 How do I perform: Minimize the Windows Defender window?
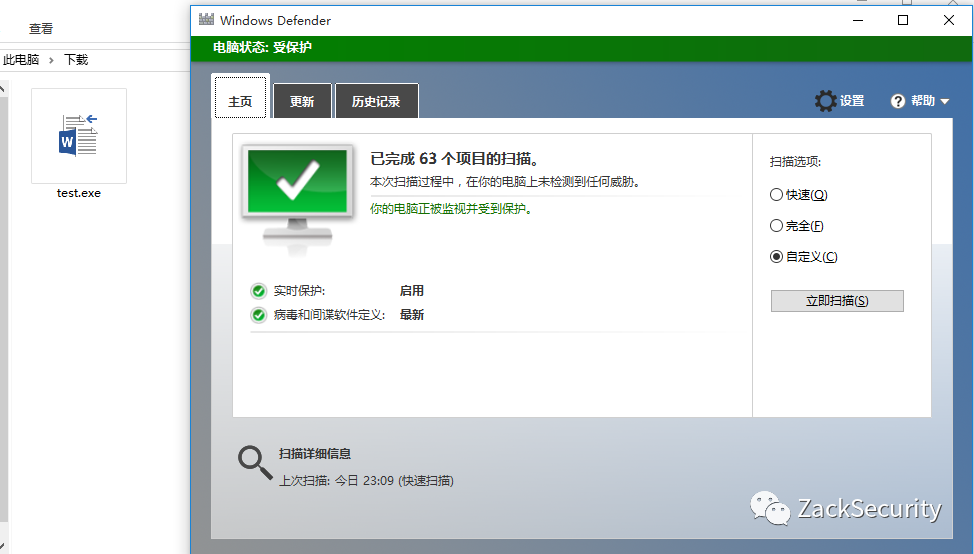click(858, 20)
